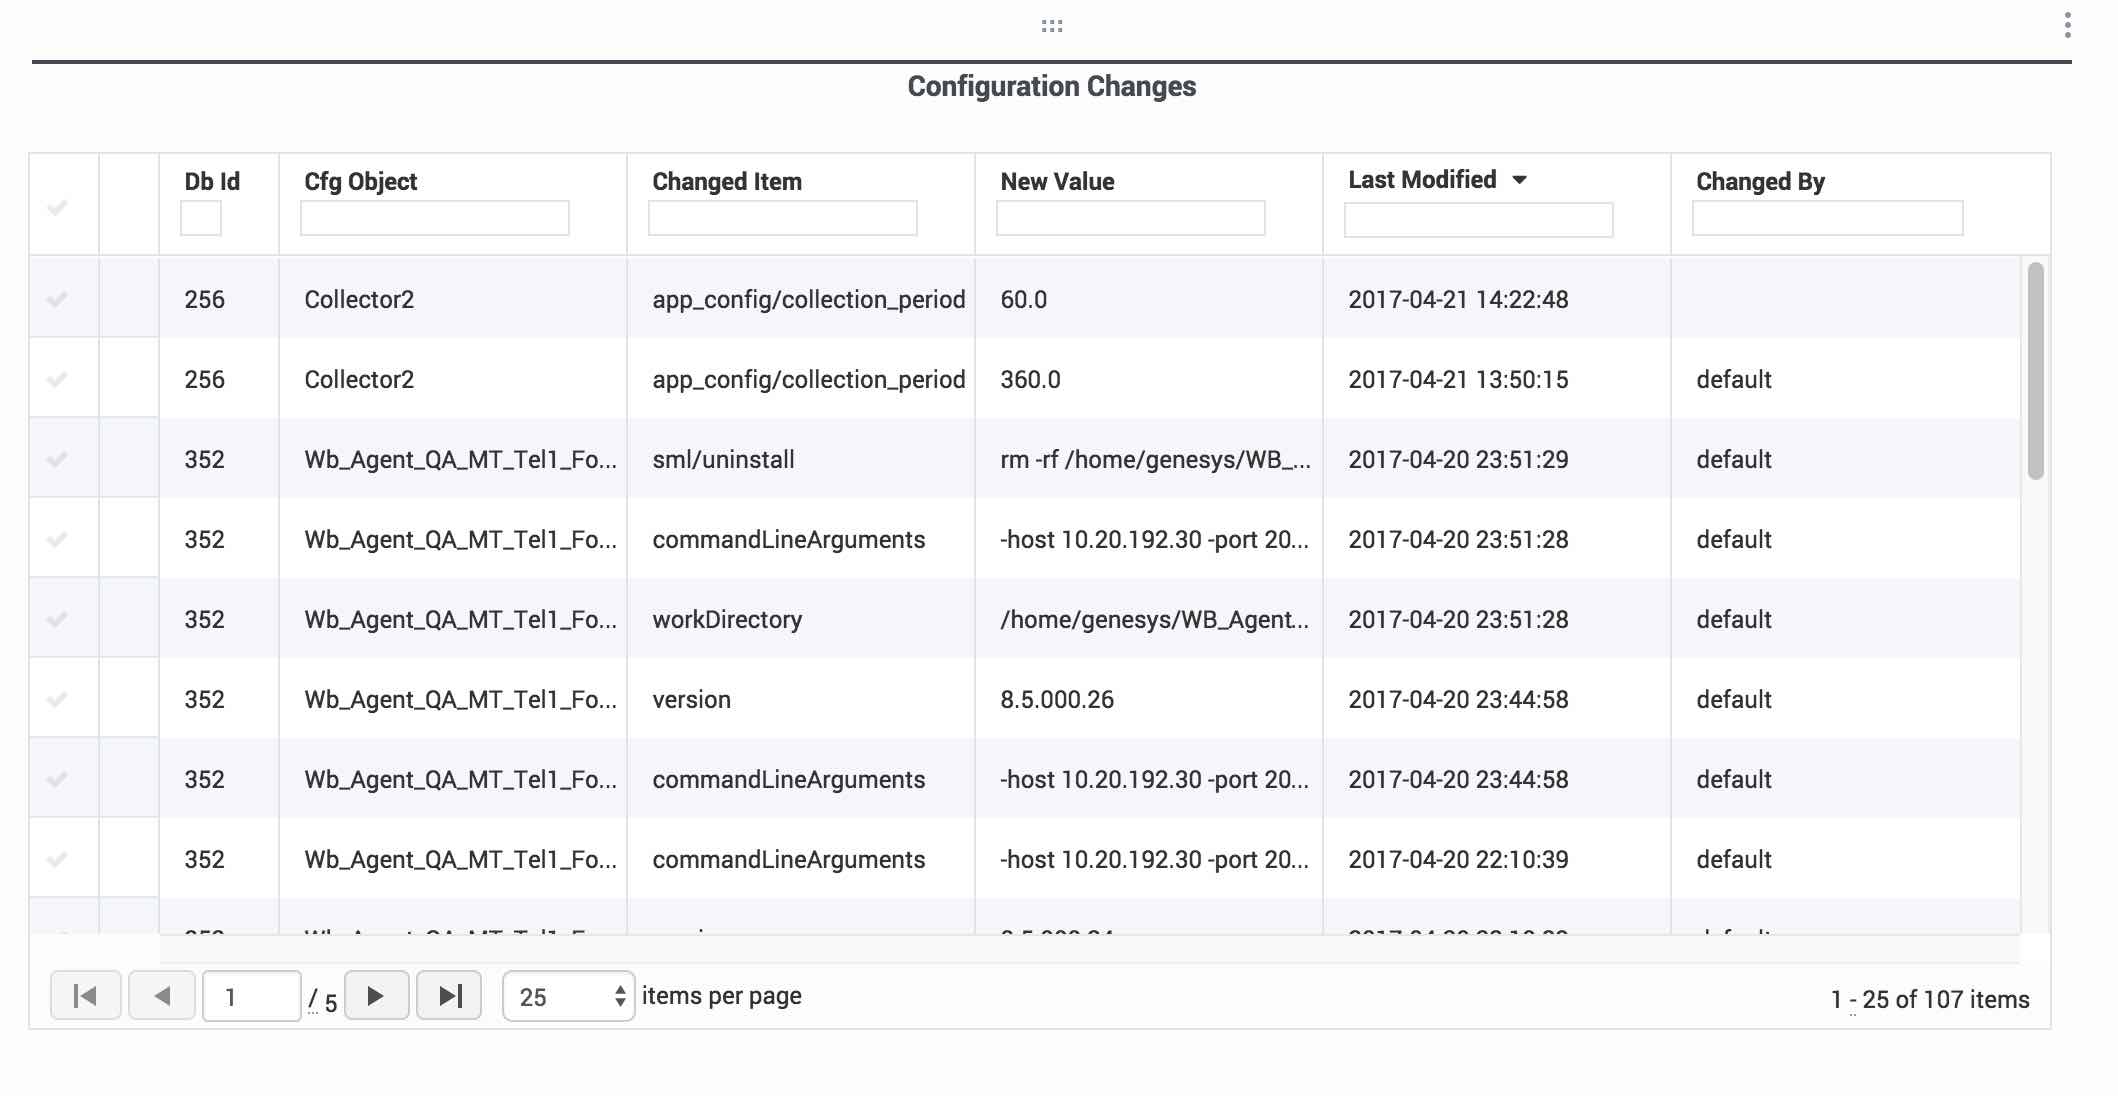Click the widget drag handle dots icon
Viewport: 2118px width, 1096px height.
[x=1051, y=26]
